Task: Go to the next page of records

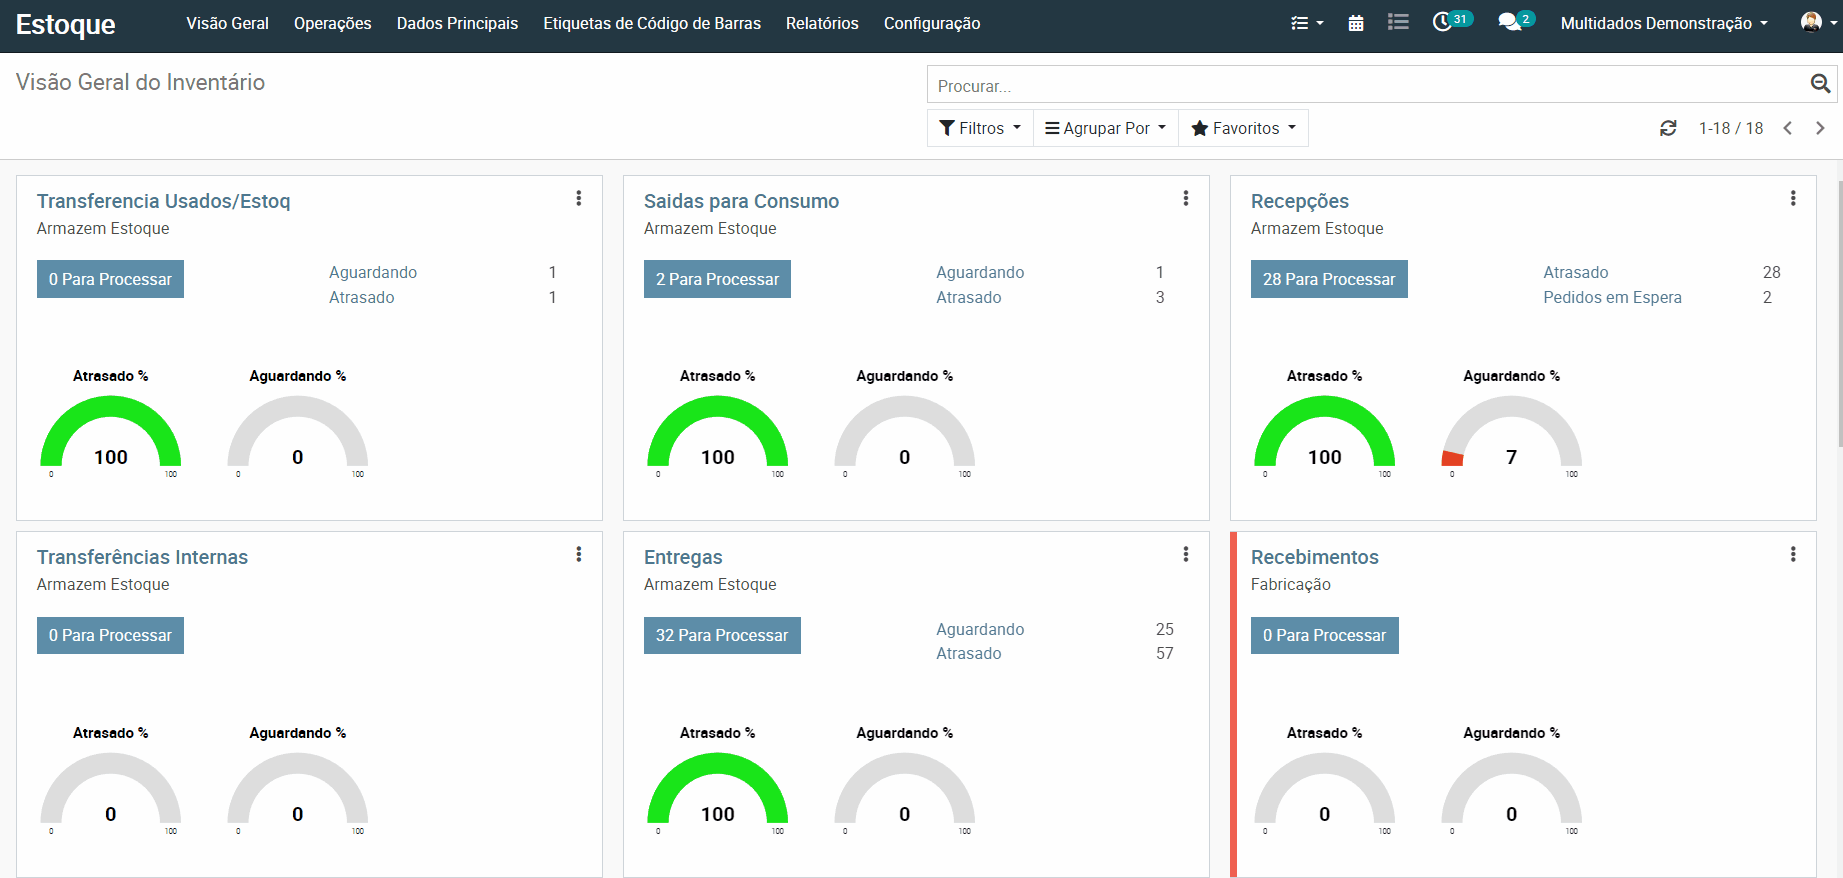Action: (1820, 128)
